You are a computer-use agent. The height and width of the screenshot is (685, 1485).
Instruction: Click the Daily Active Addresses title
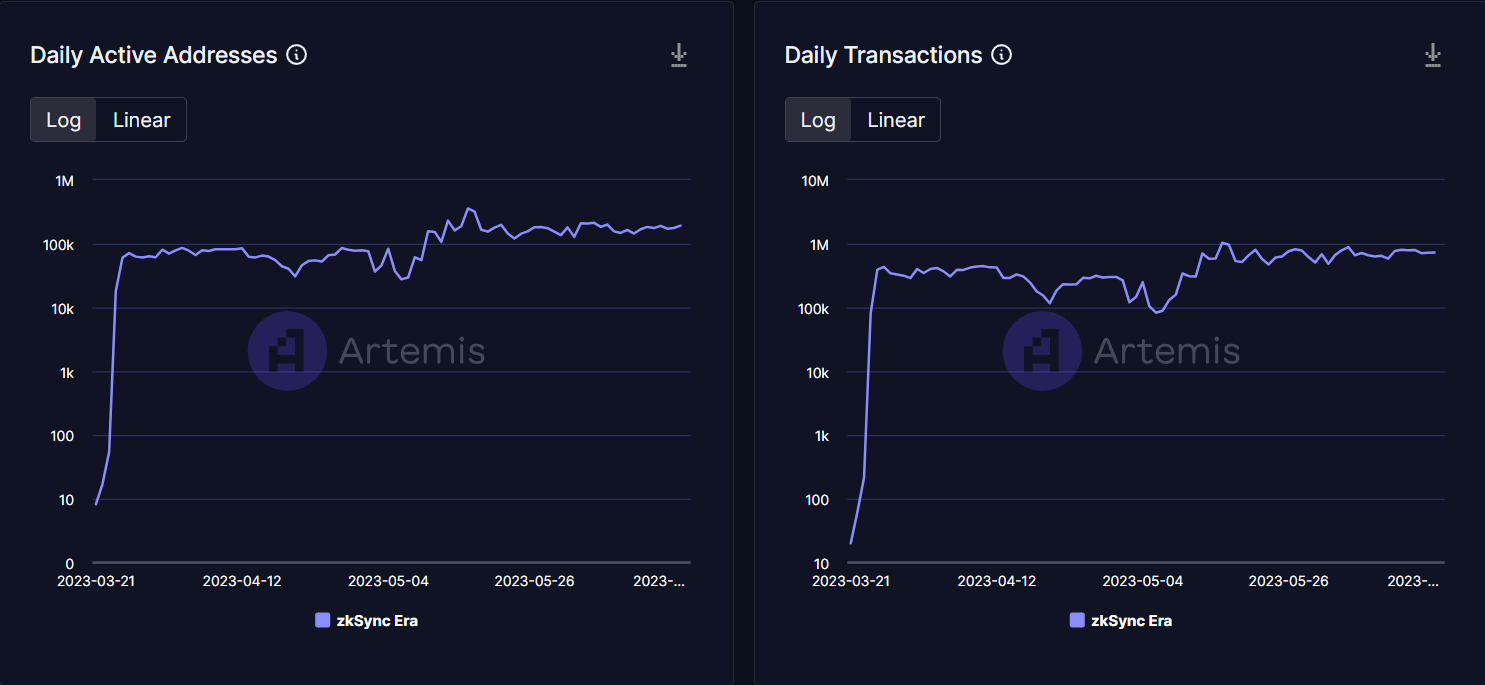point(154,55)
